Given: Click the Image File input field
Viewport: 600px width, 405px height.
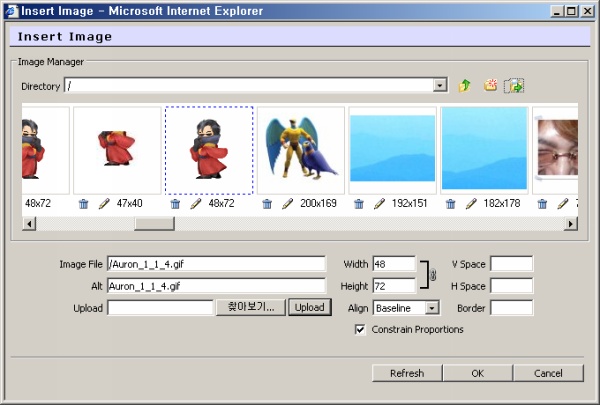Looking at the screenshot, I should [217, 264].
